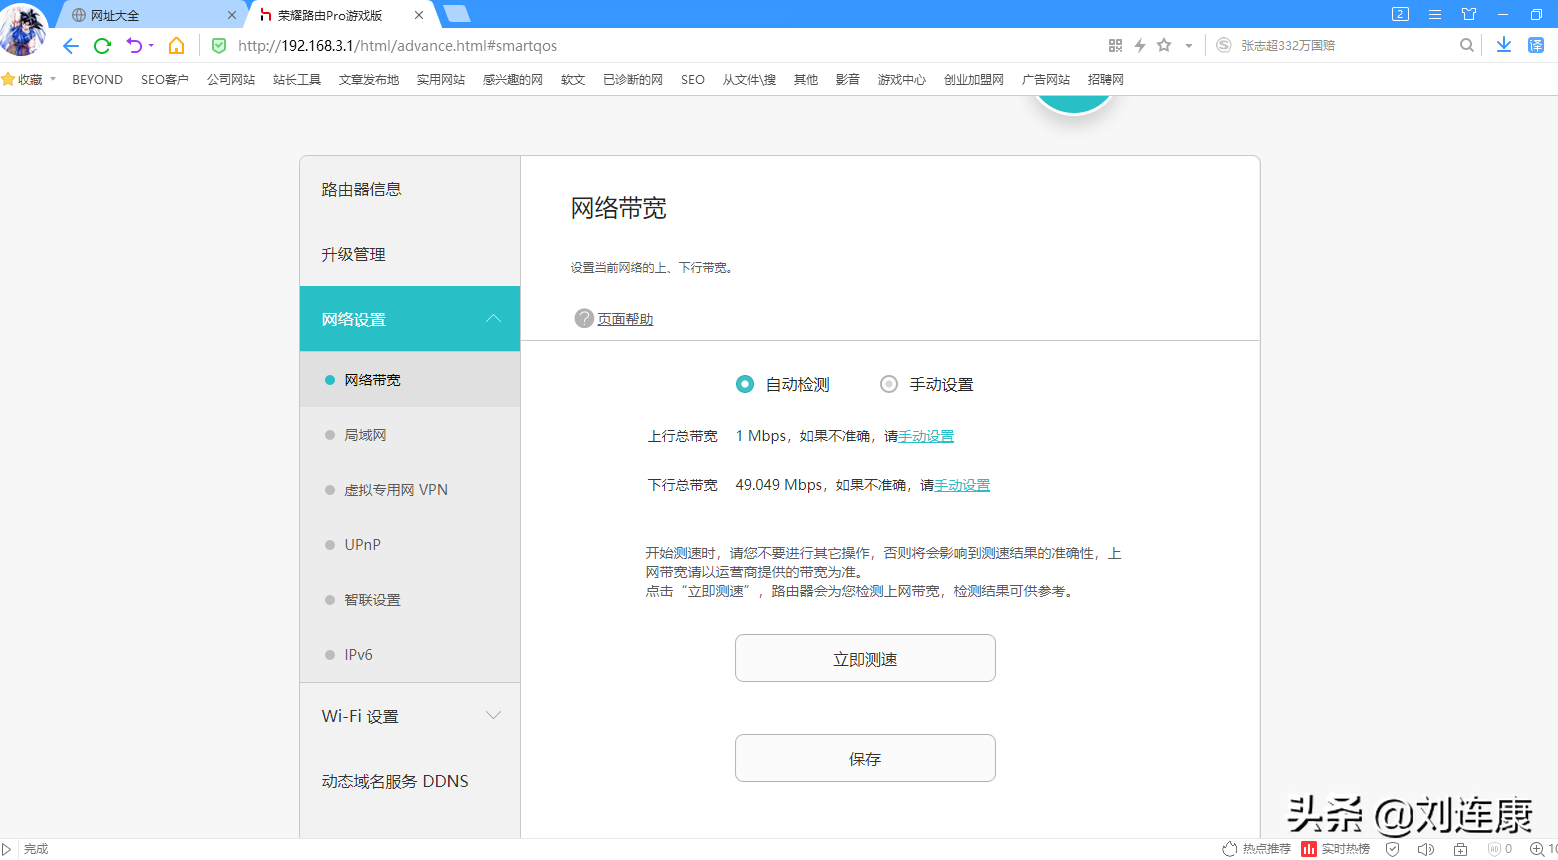Click the 立即测速 button
Screen dimensions: 1558x860
[864, 658]
